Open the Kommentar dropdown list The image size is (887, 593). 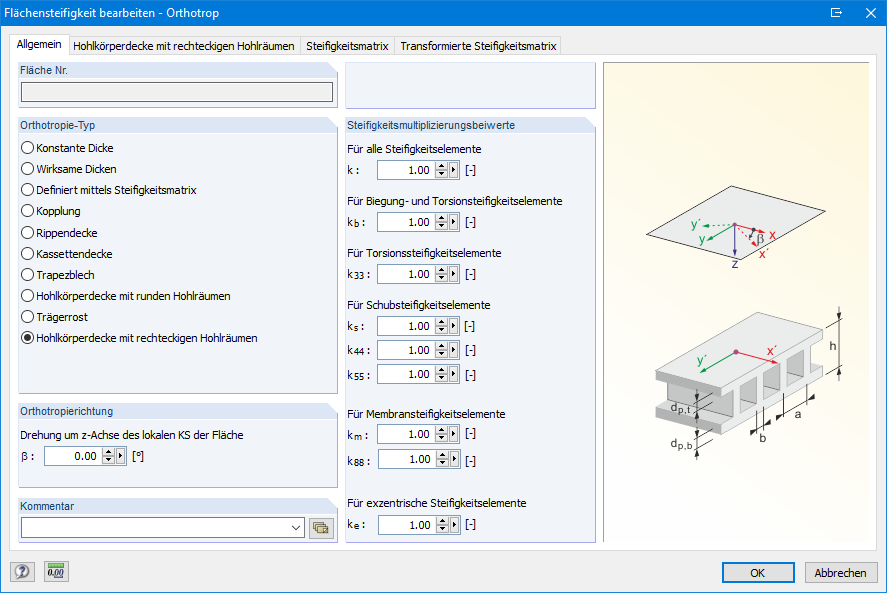pos(296,527)
